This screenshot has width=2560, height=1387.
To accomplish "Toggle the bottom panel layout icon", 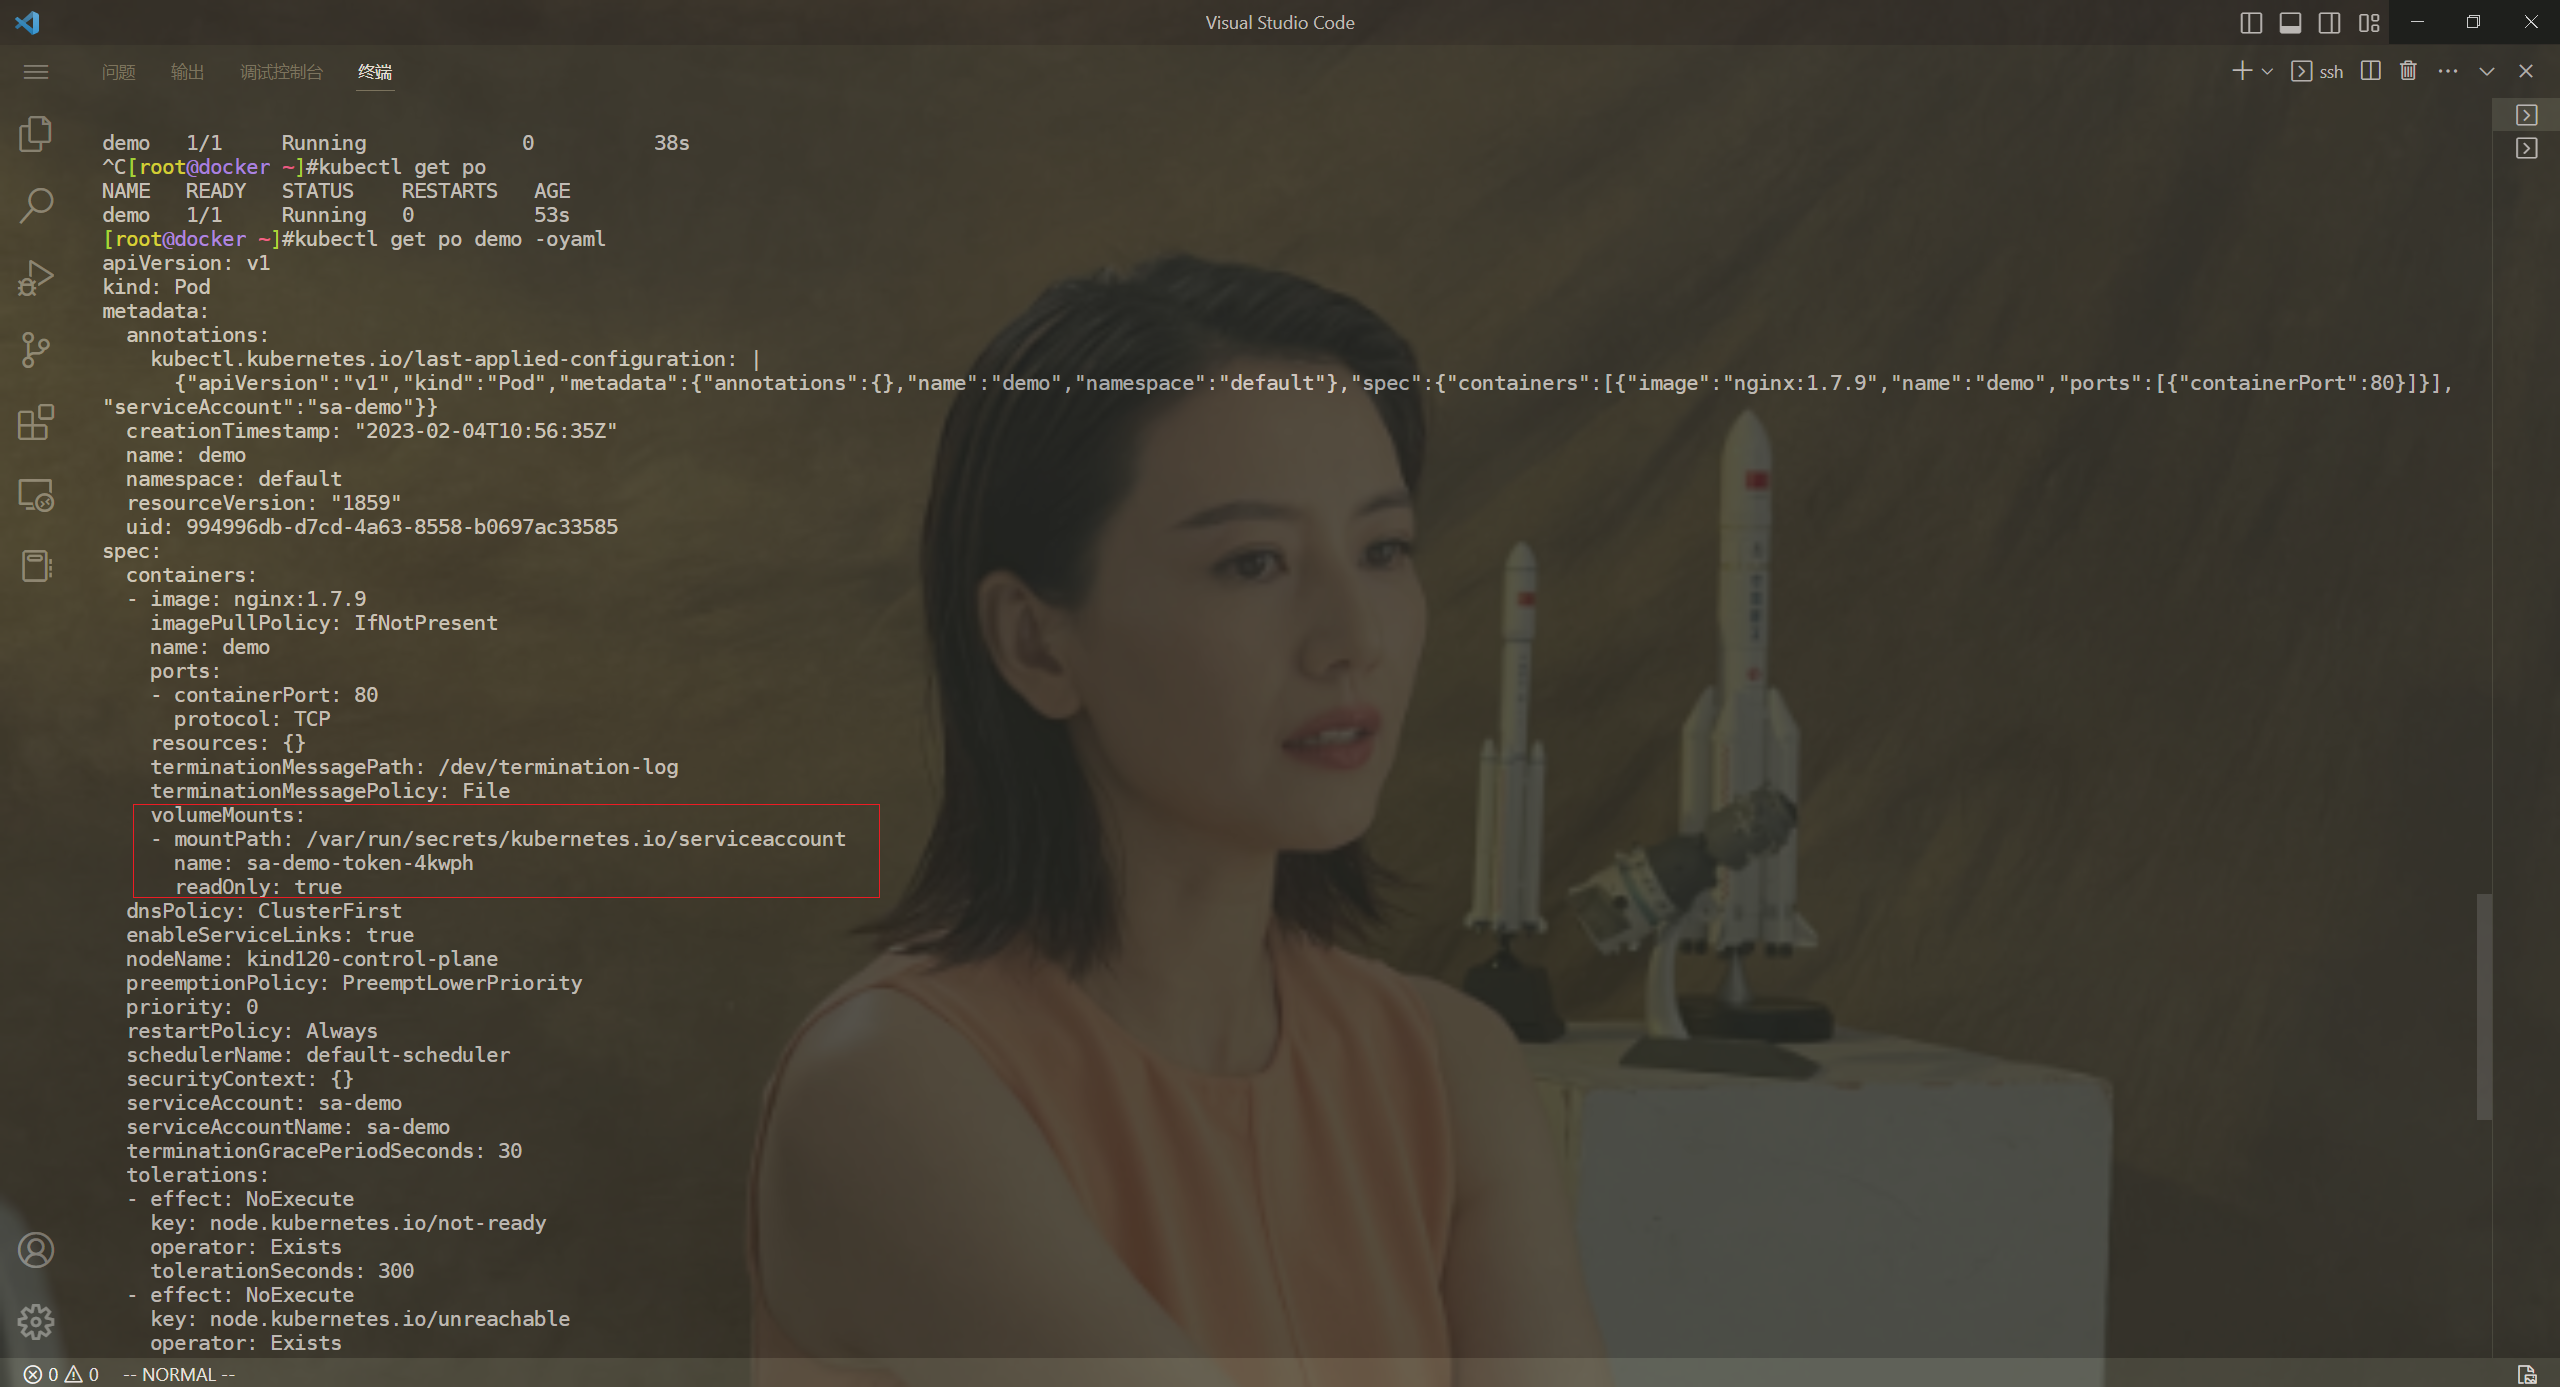I will coord(2290,22).
